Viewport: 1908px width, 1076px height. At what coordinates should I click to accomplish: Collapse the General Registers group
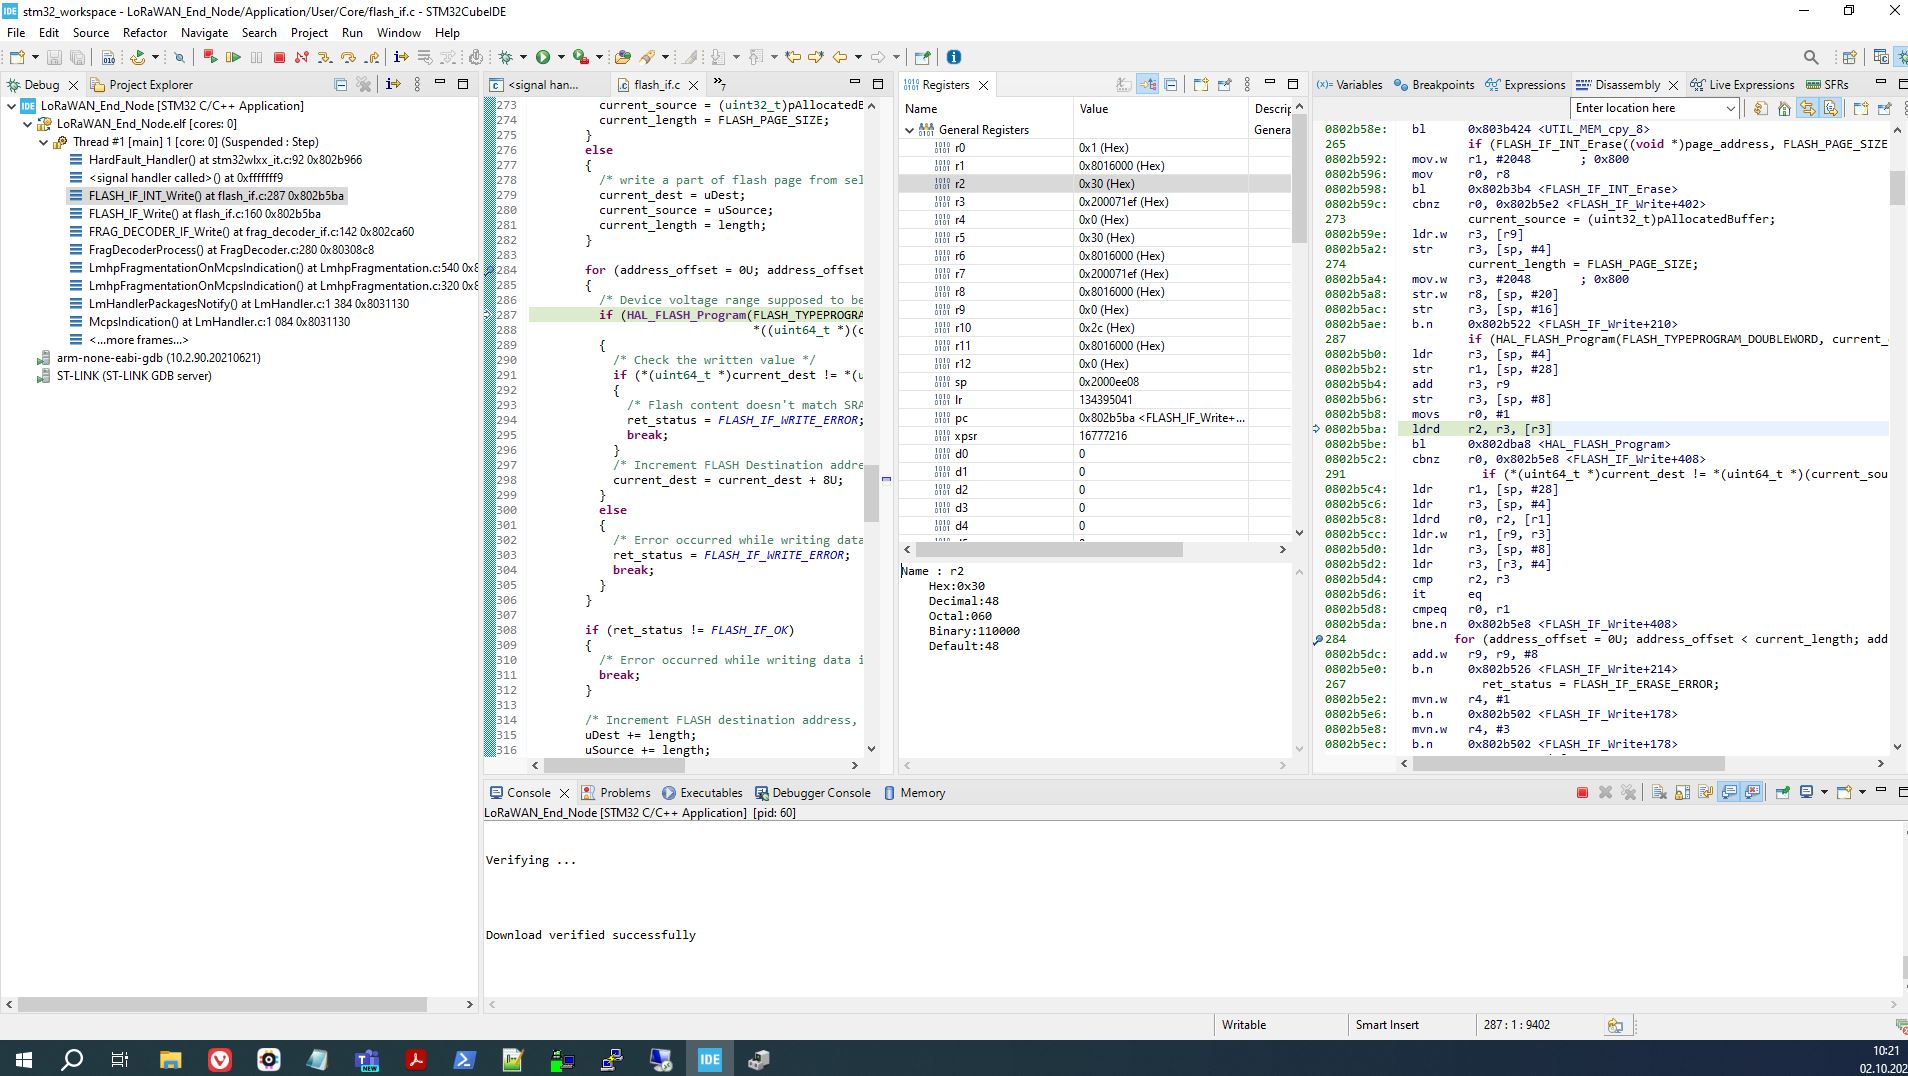point(909,130)
